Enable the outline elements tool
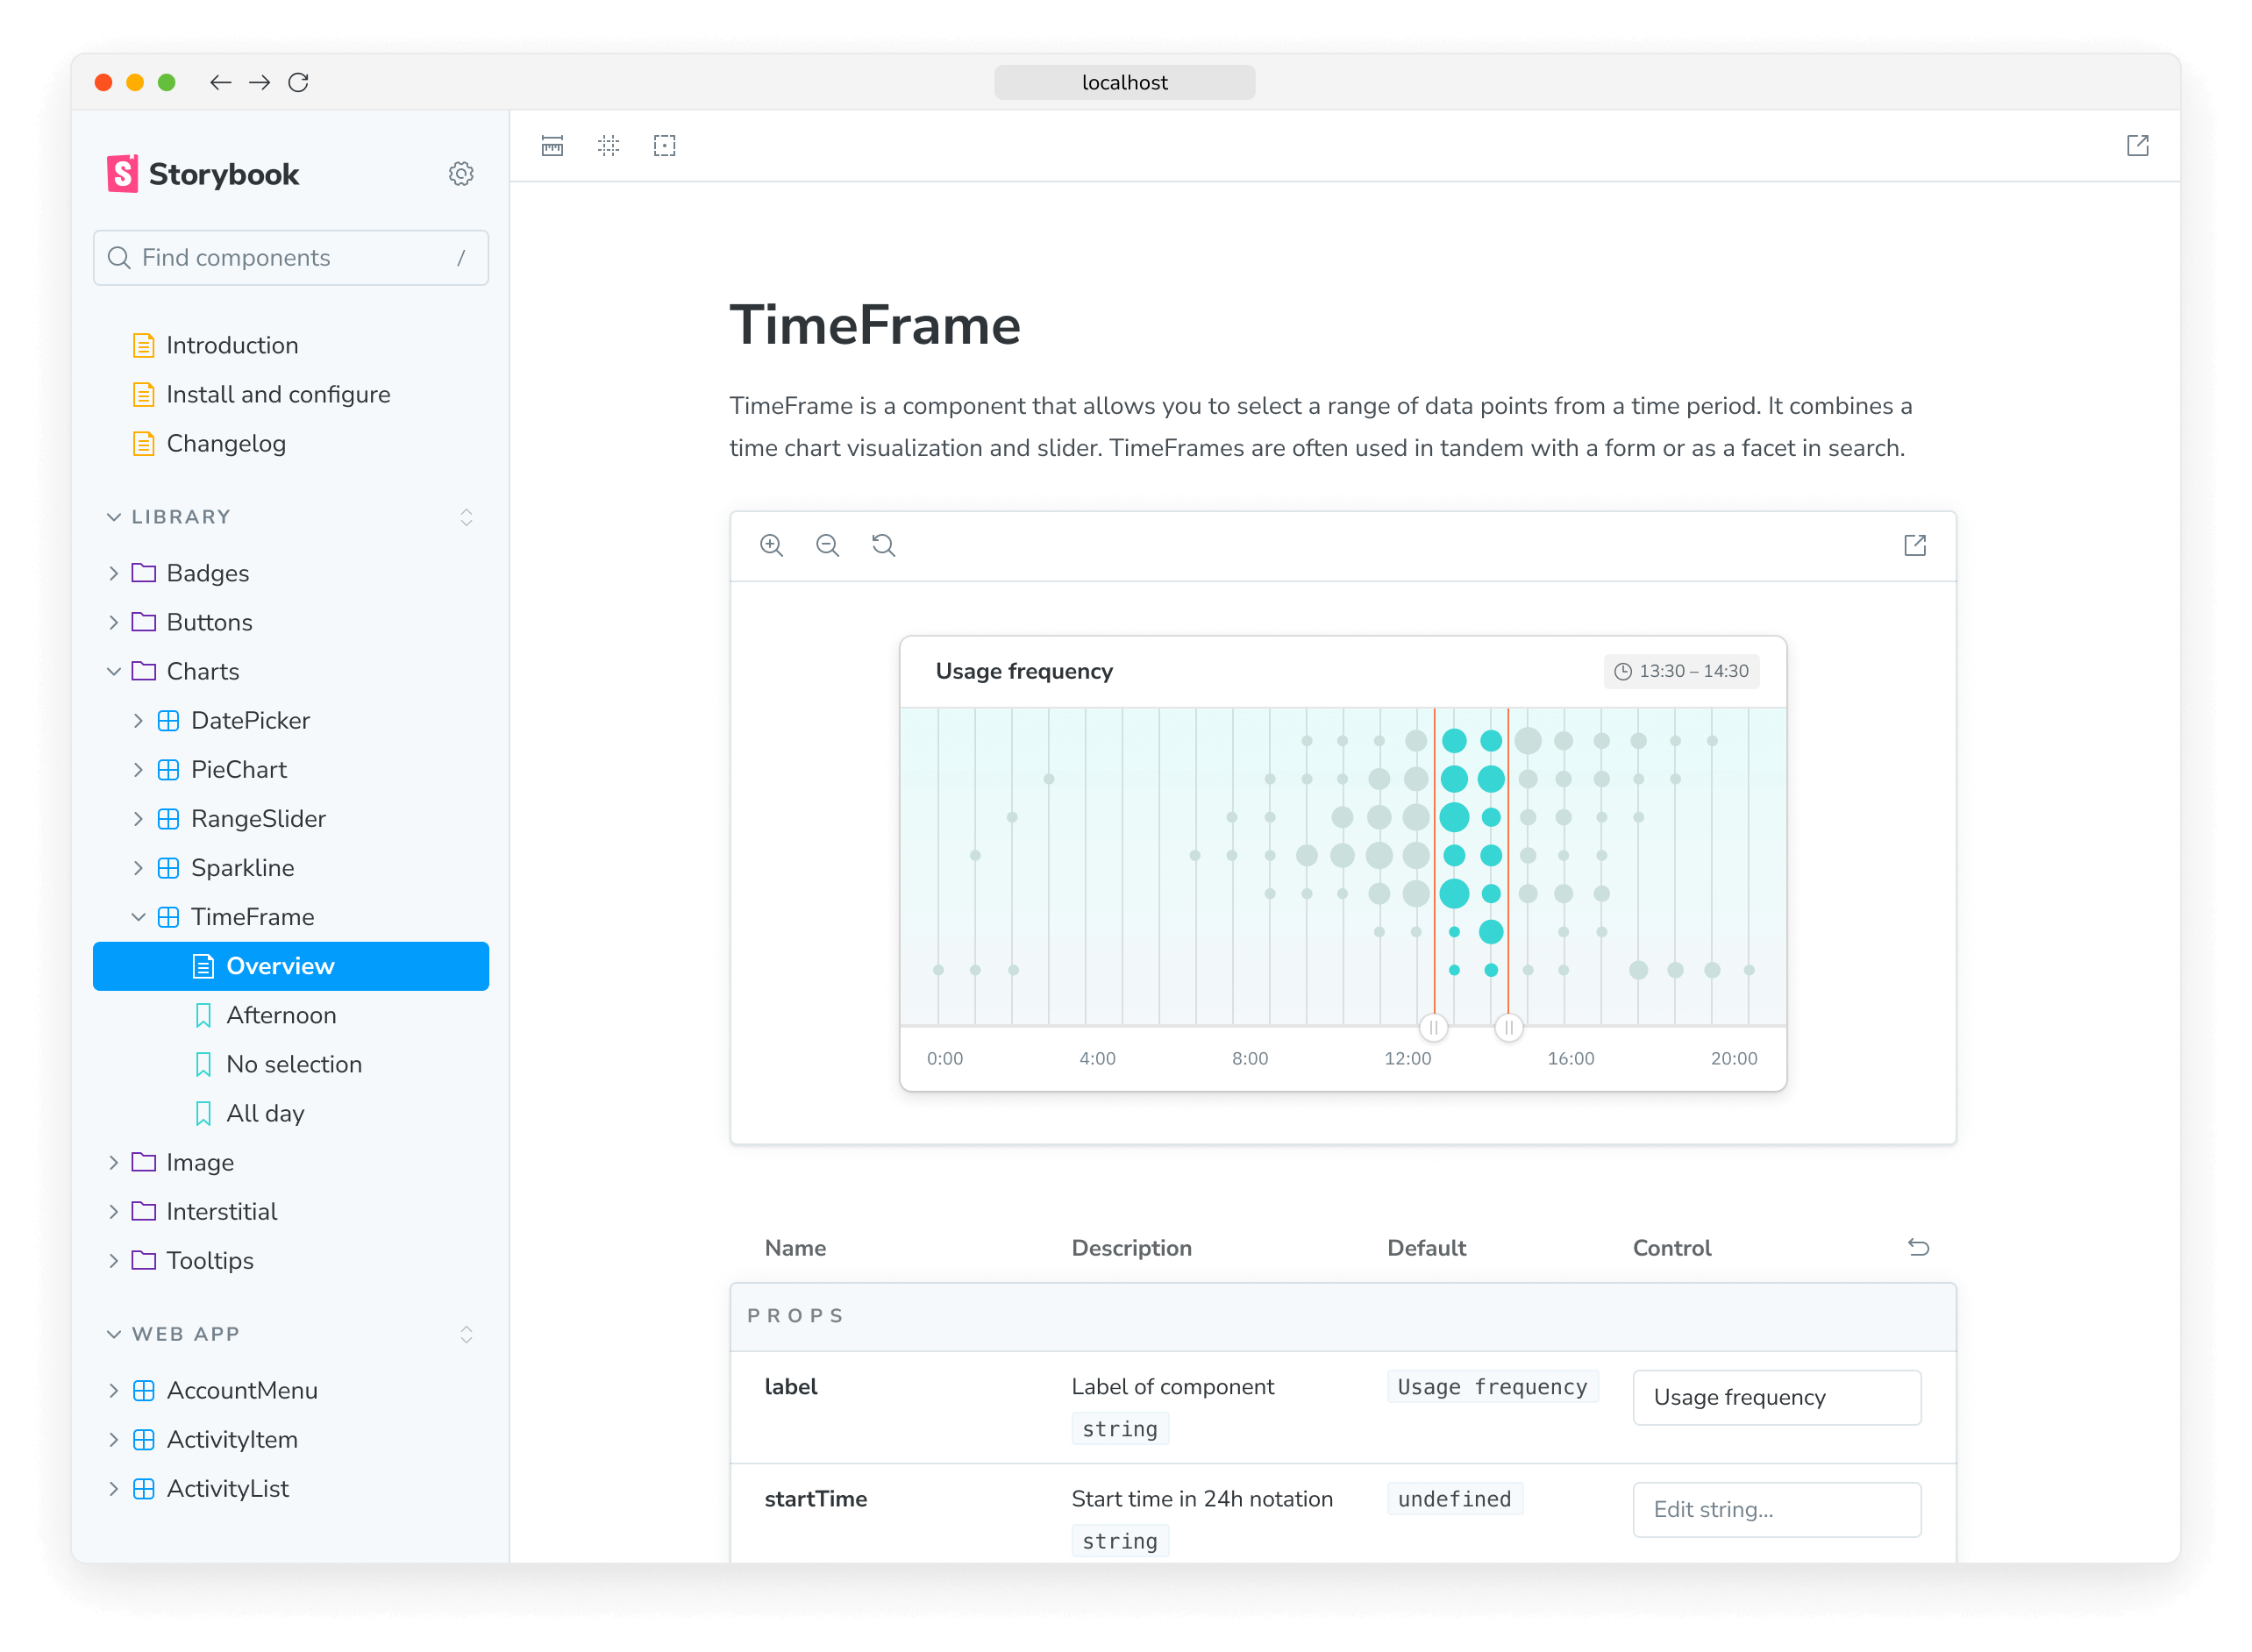The image size is (2252, 1652). [665, 146]
